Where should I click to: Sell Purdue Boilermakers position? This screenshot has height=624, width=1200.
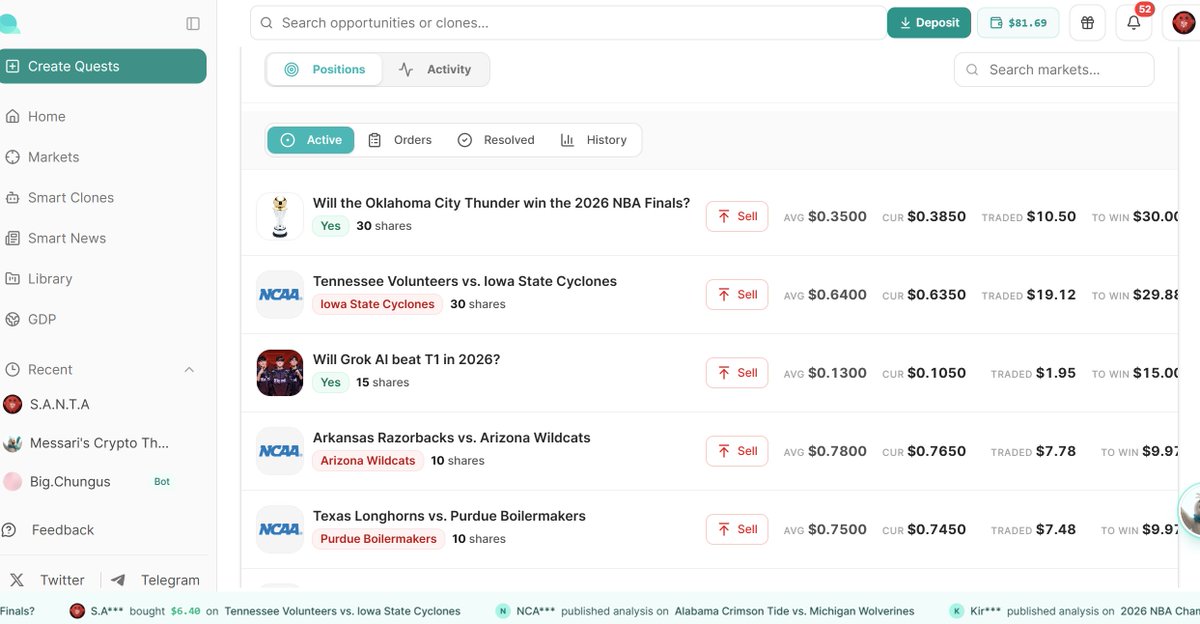pos(737,529)
